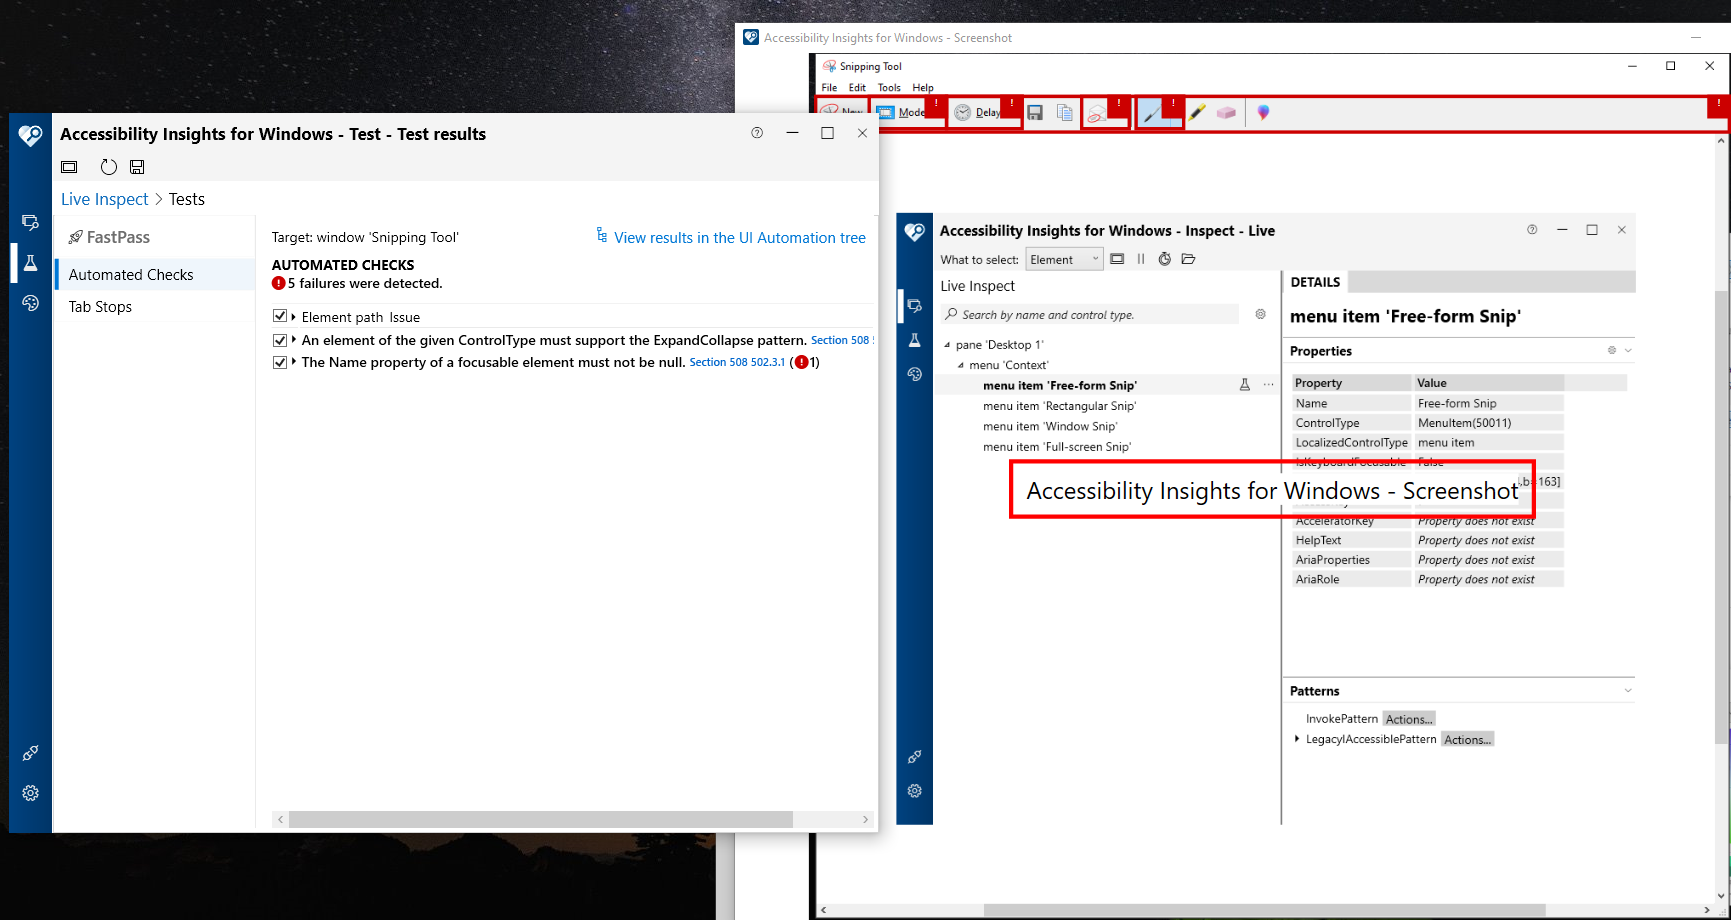Click flask icon on 'Free-form Snip' tree row
The image size is (1731, 920).
click(x=1245, y=385)
